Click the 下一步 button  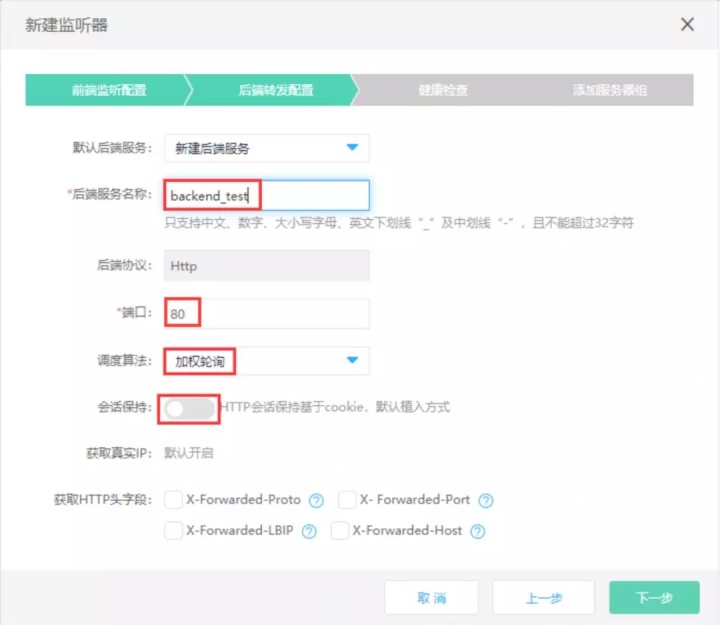coord(654,598)
